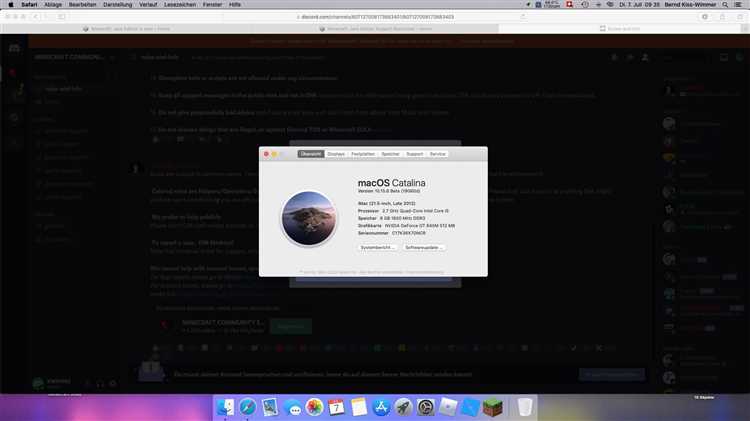The height and width of the screenshot is (421, 750).
Task: Click the user name Bernd Kiss-Wimmer
Action: [690, 4]
